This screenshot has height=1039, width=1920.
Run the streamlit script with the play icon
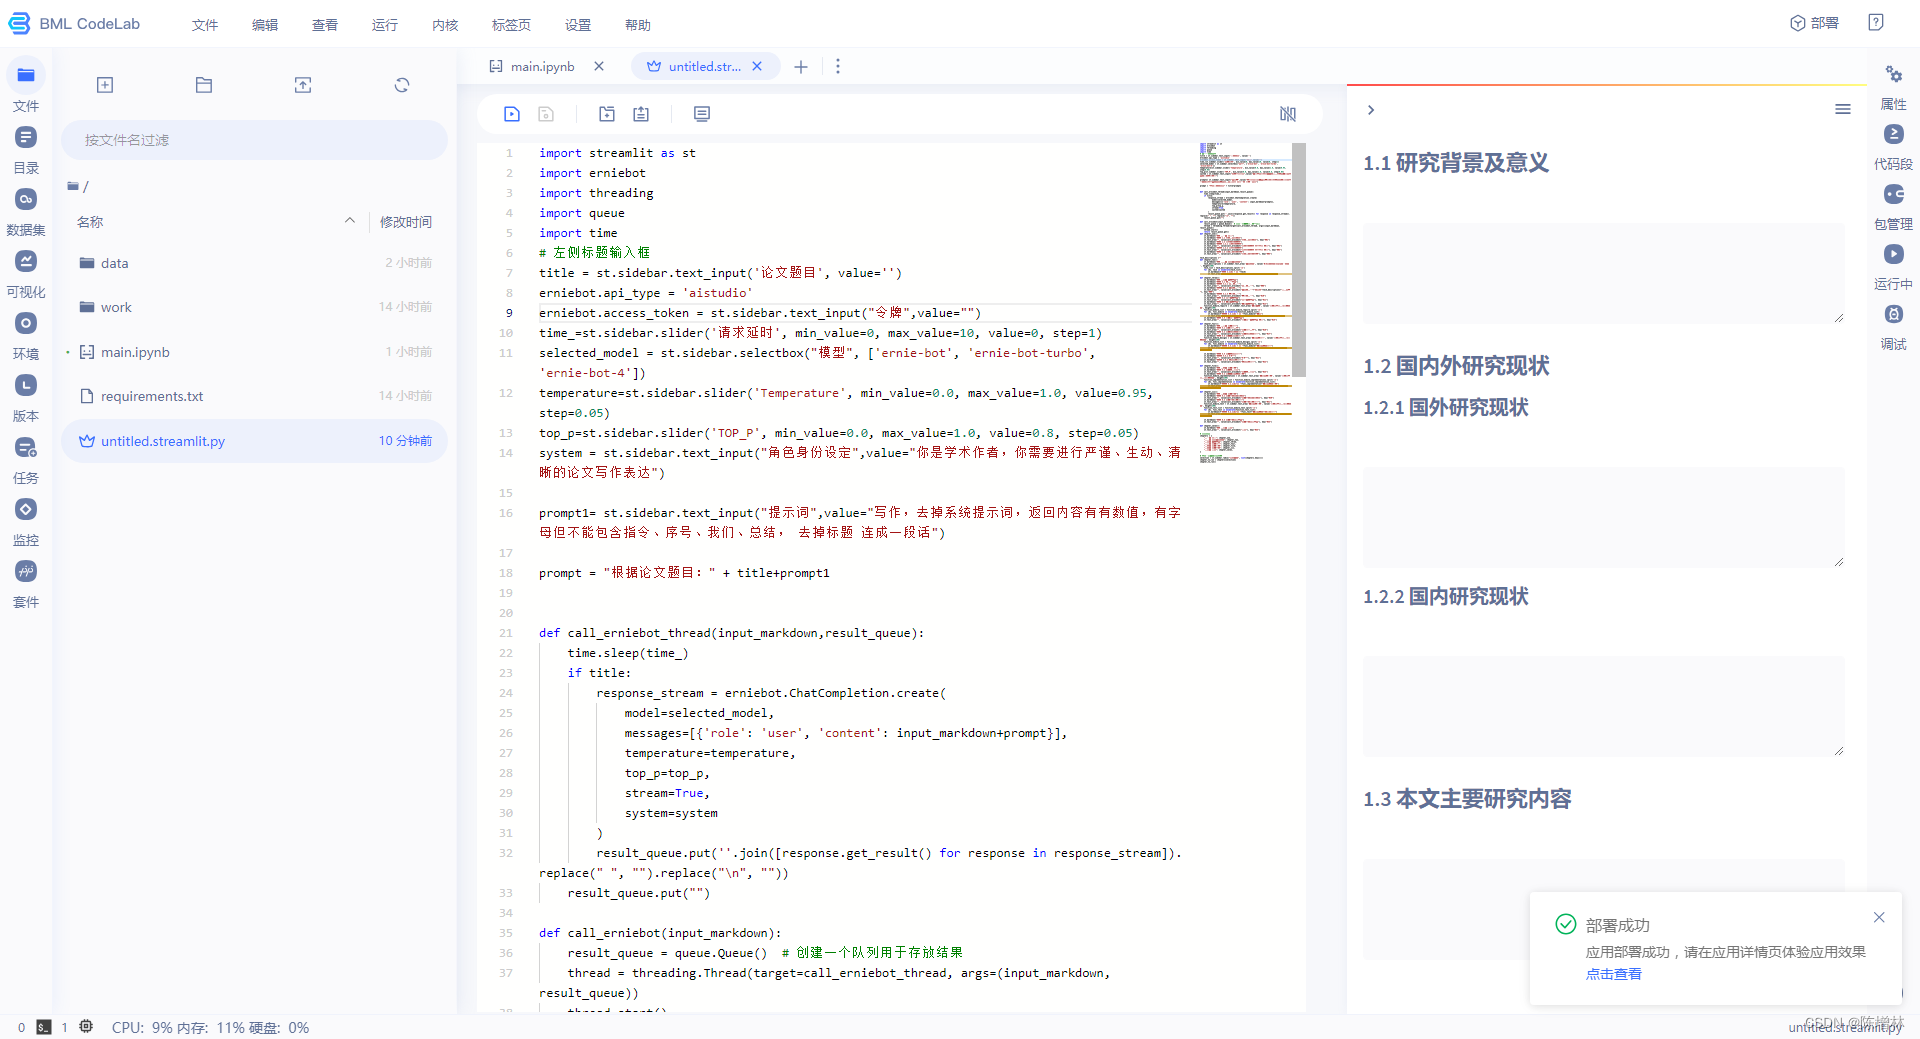(x=512, y=114)
